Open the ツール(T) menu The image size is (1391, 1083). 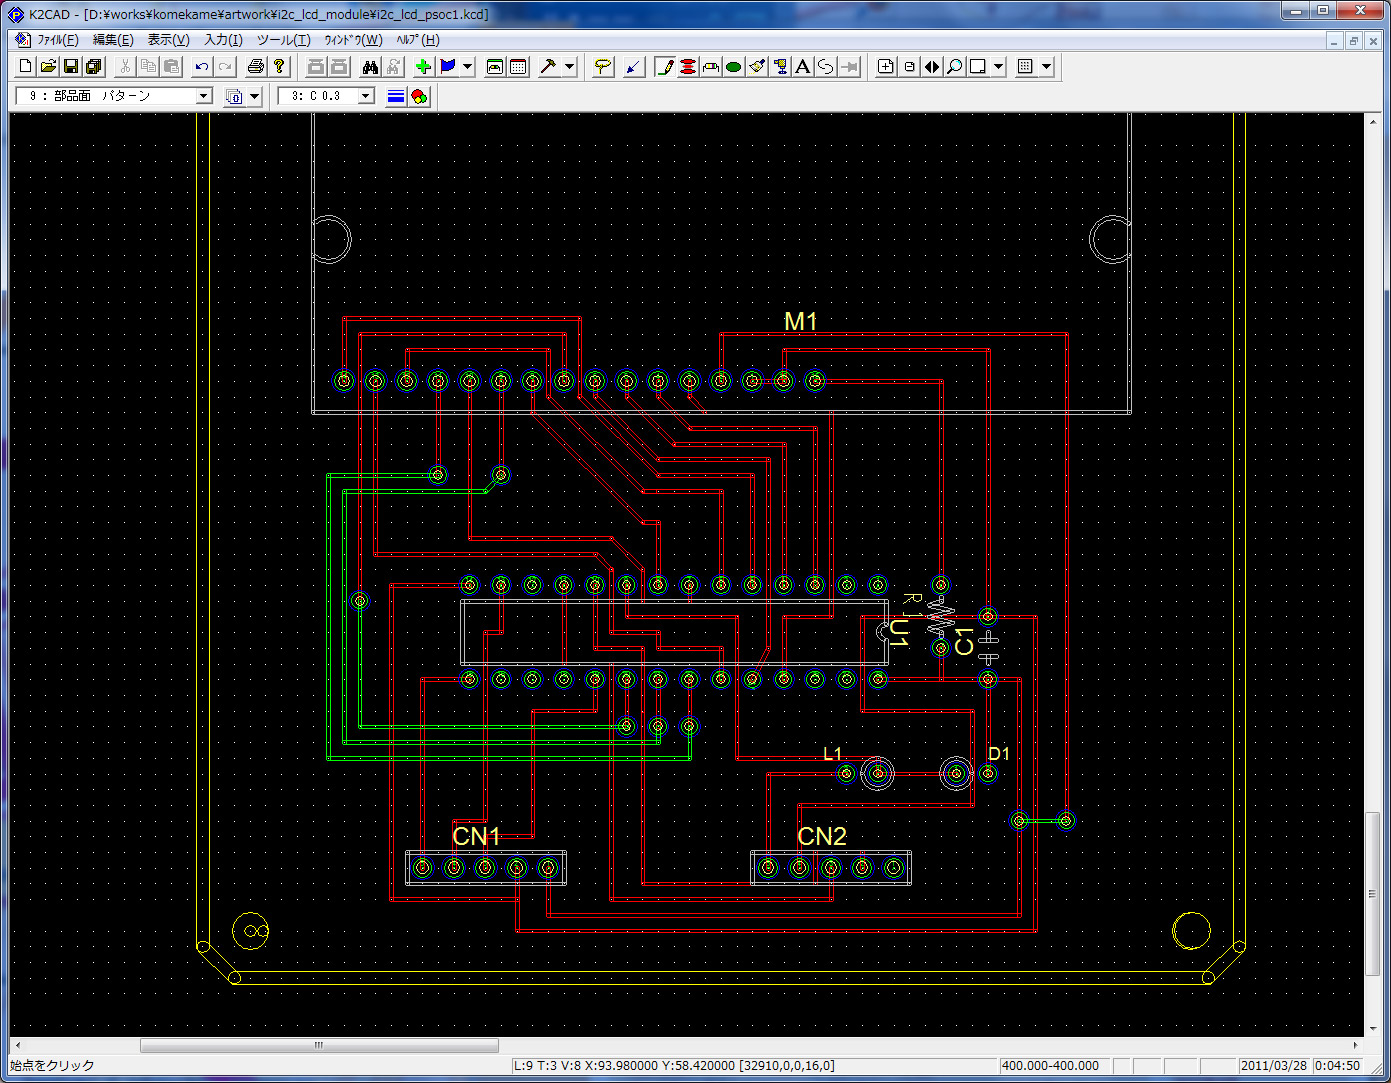(x=283, y=40)
